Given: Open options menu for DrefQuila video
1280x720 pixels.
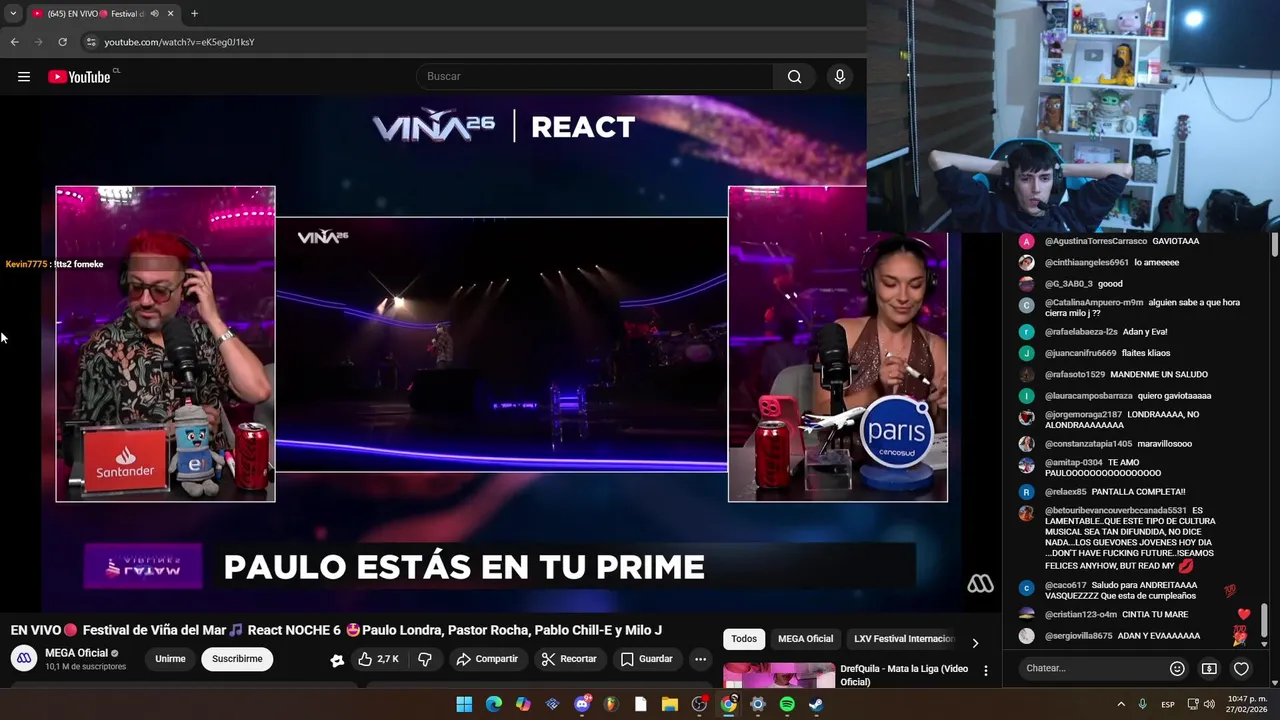Looking at the screenshot, I should (986, 671).
